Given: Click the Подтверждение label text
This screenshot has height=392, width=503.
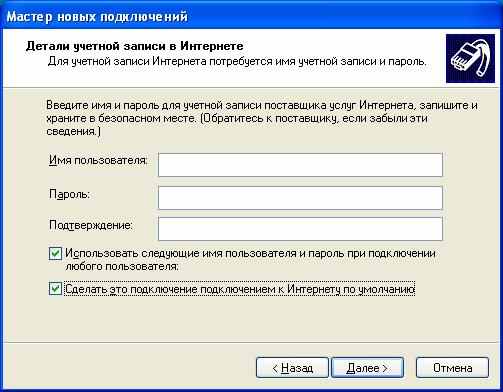Looking at the screenshot, I should pyautogui.click(x=91, y=225).
